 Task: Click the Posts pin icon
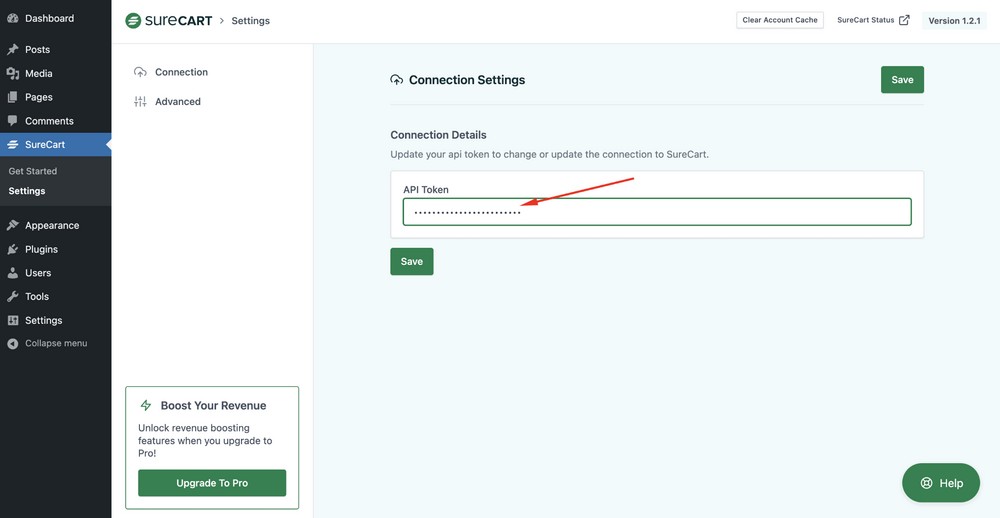(x=13, y=50)
